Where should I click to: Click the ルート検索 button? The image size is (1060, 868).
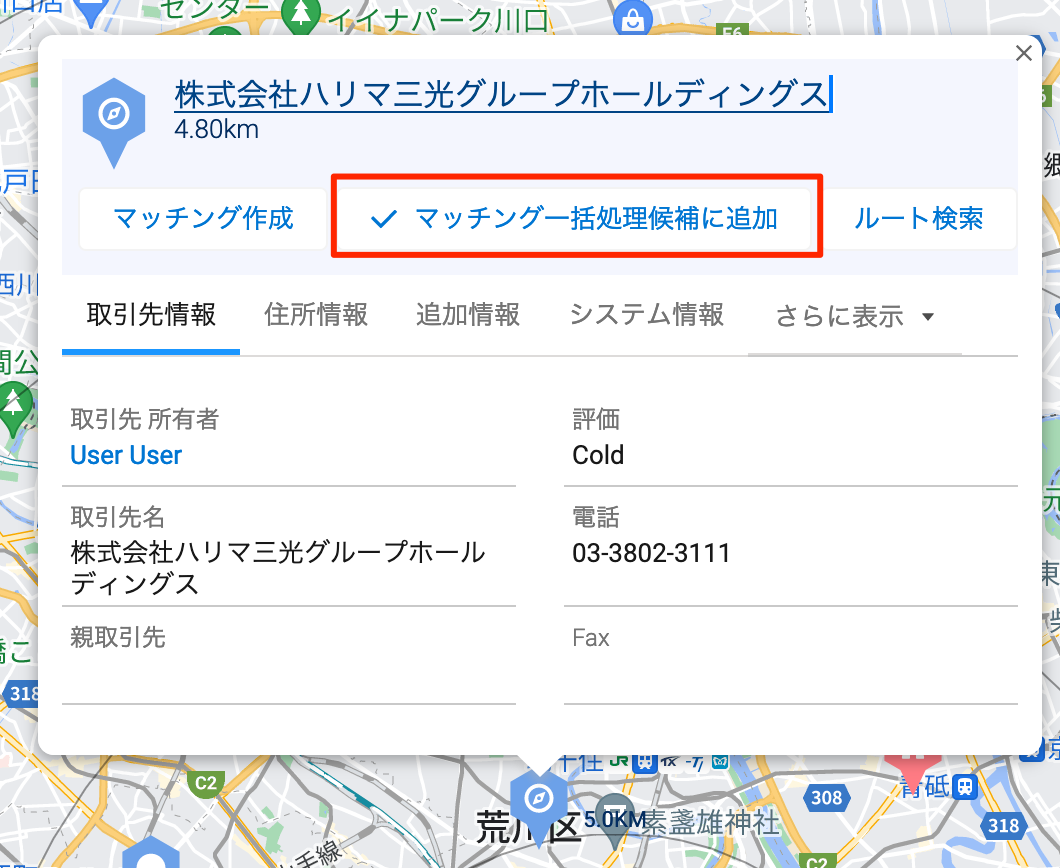pyautogui.click(x=919, y=219)
